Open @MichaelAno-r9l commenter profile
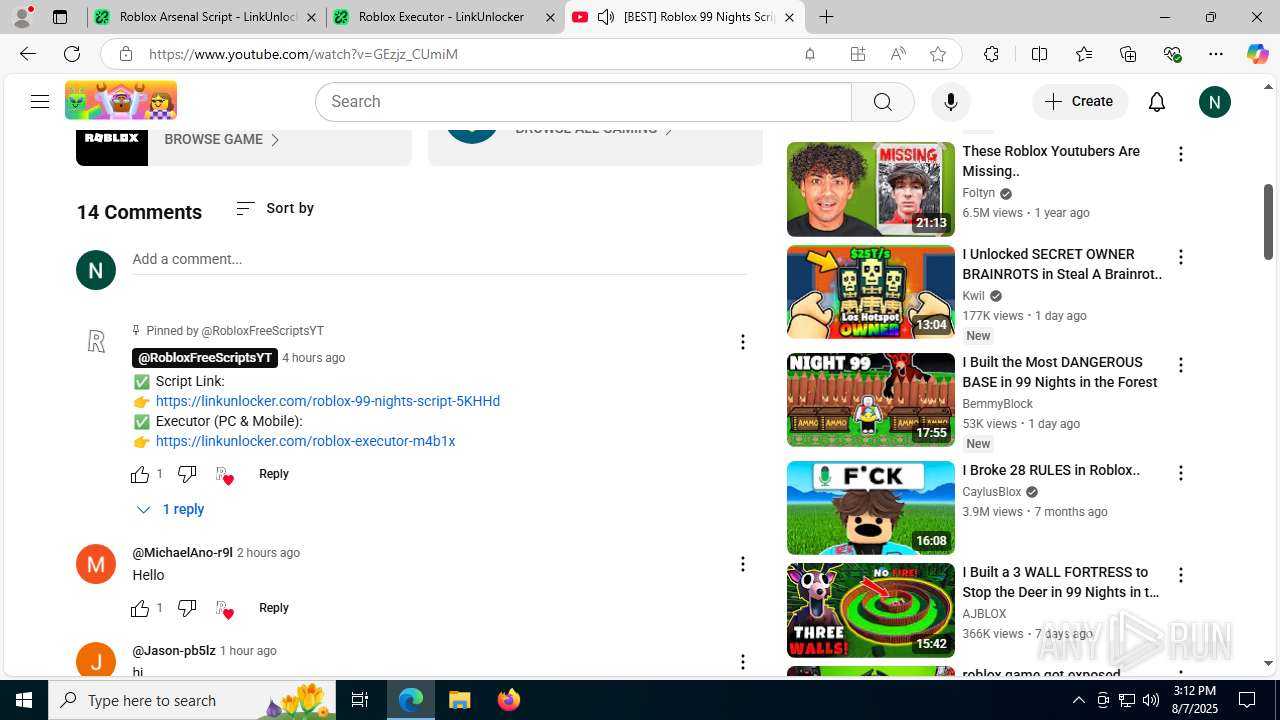Image resolution: width=1280 pixels, height=720 pixels. tap(182, 553)
